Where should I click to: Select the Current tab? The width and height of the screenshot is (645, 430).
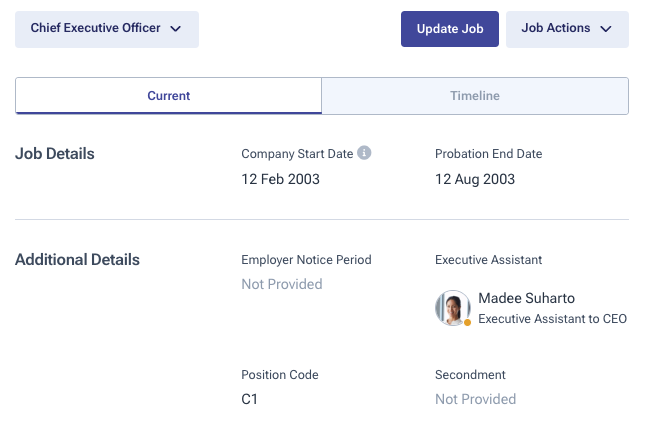[x=168, y=96]
